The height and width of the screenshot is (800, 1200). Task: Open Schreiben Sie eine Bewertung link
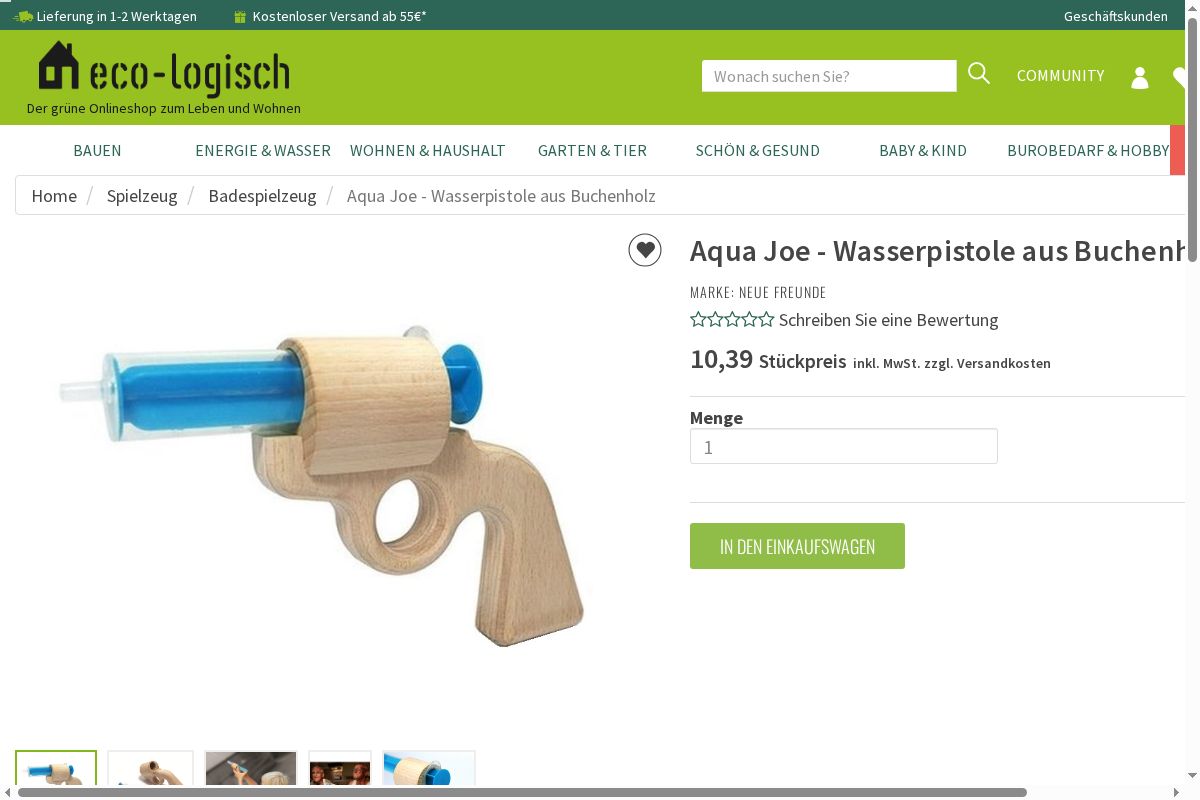coord(889,320)
